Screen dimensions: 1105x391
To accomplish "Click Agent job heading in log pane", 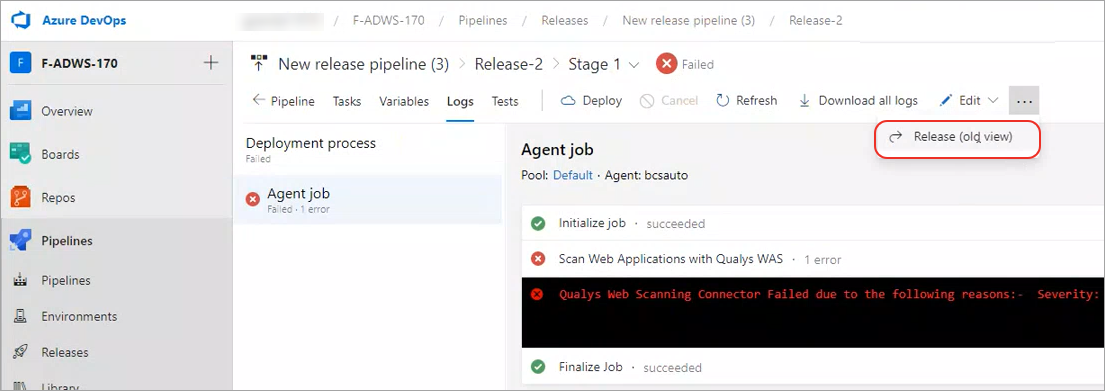I will [557, 149].
